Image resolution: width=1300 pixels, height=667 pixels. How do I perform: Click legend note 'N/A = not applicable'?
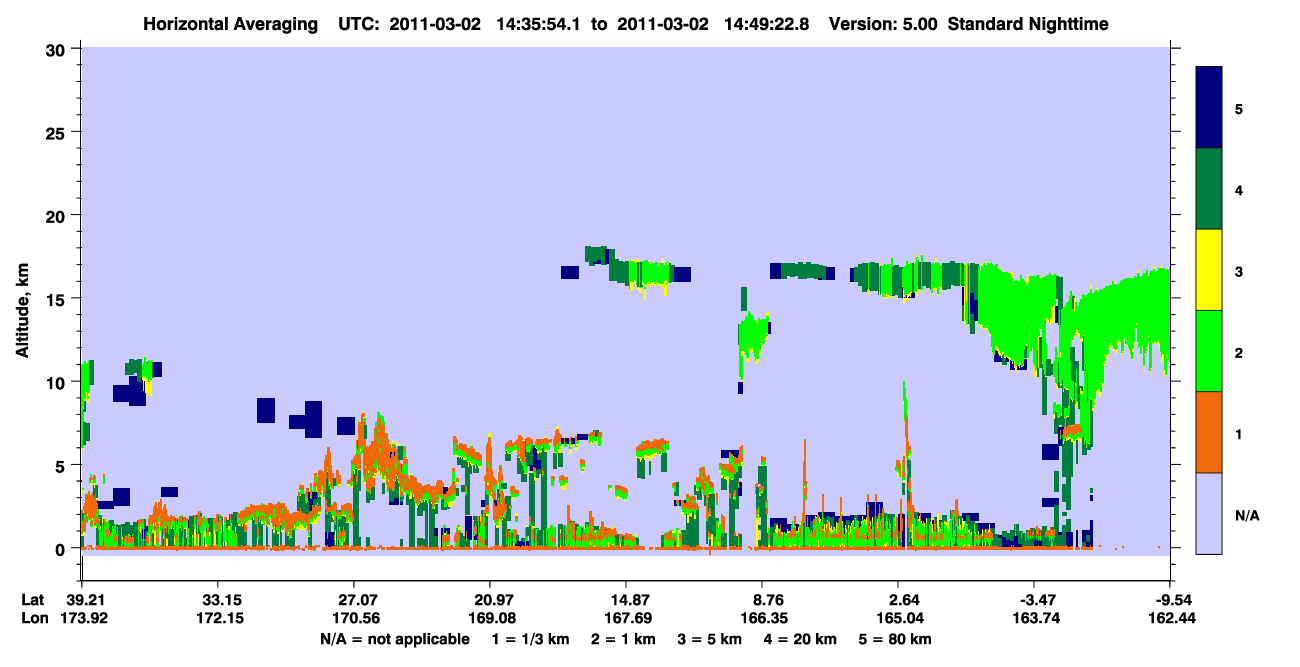(x=394, y=639)
